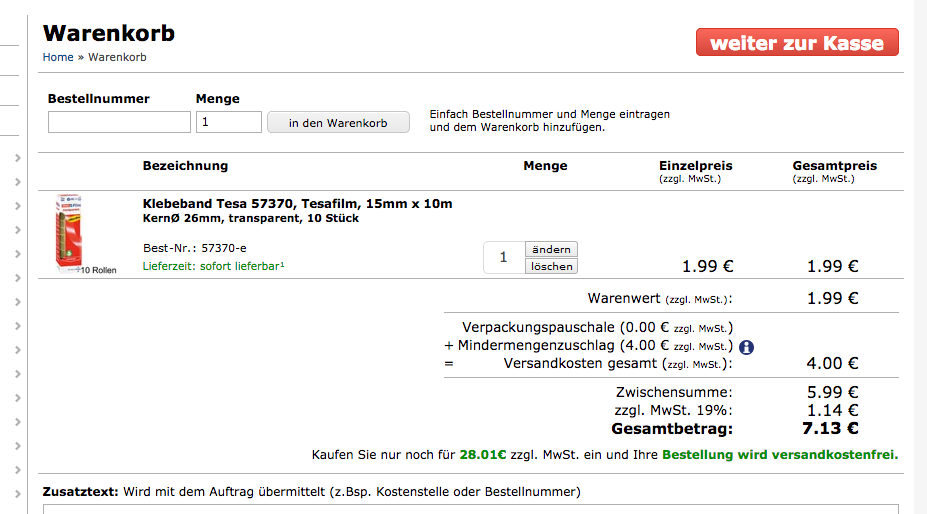Viewport: 927px width, 514px height.
Task: Expand the sidebar chevron beside the Mindermengenzuschlag row
Action: pos(18,350)
